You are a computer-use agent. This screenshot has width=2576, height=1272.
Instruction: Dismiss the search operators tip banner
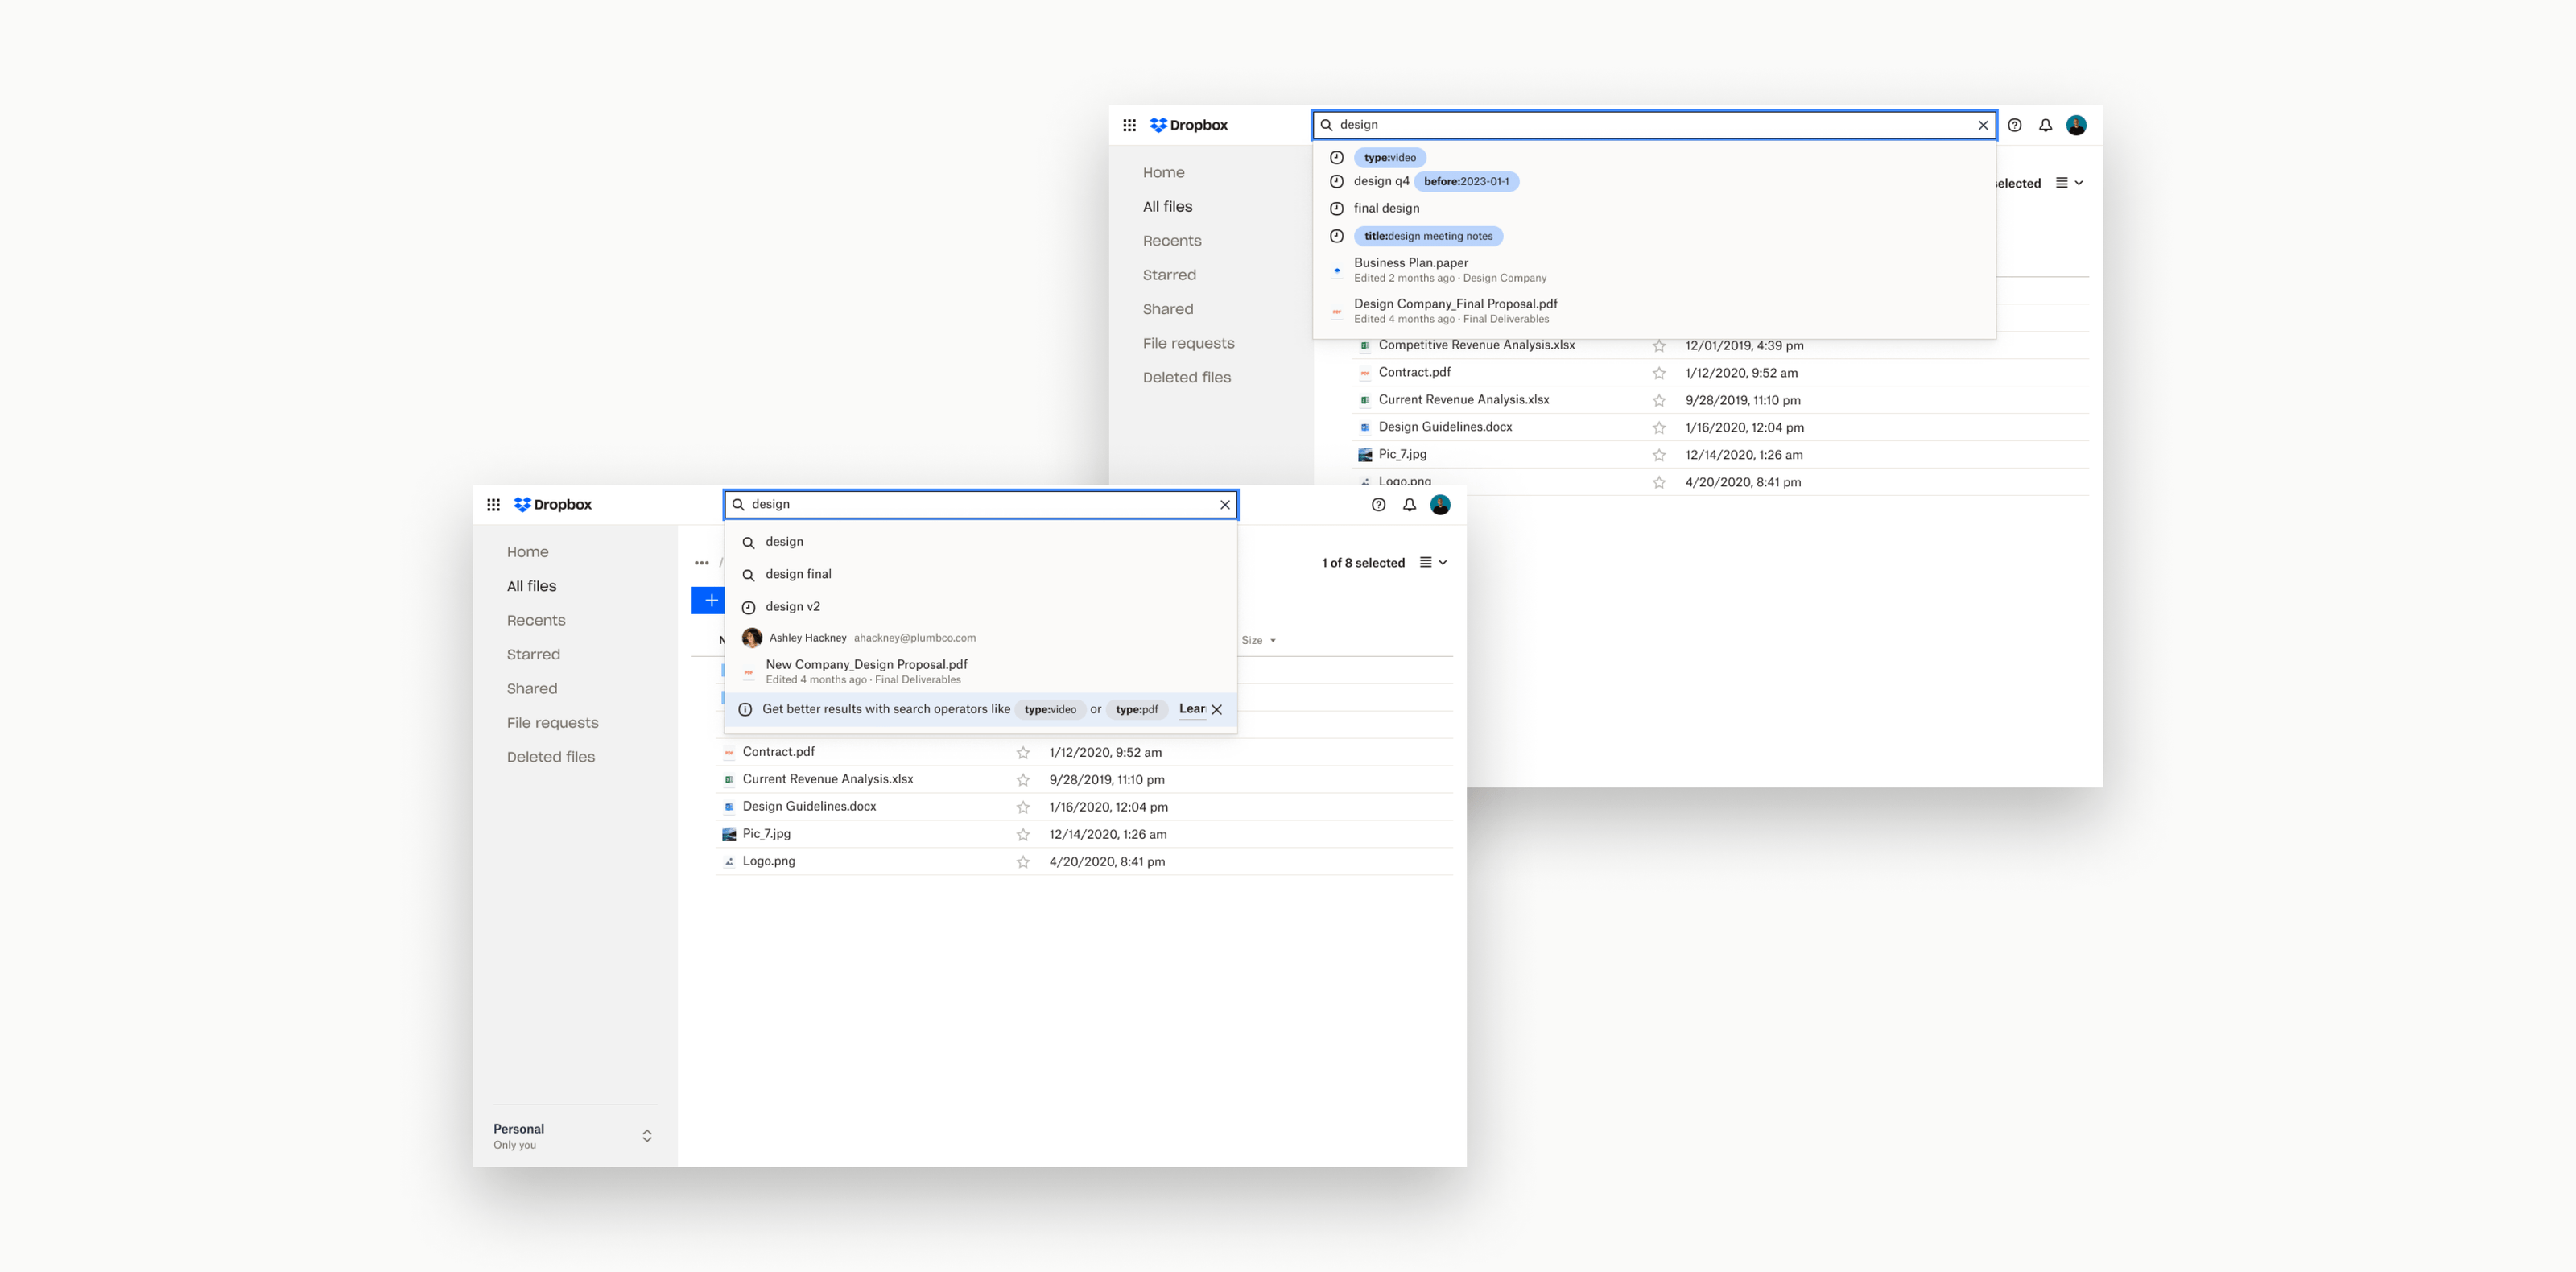click(x=1217, y=709)
